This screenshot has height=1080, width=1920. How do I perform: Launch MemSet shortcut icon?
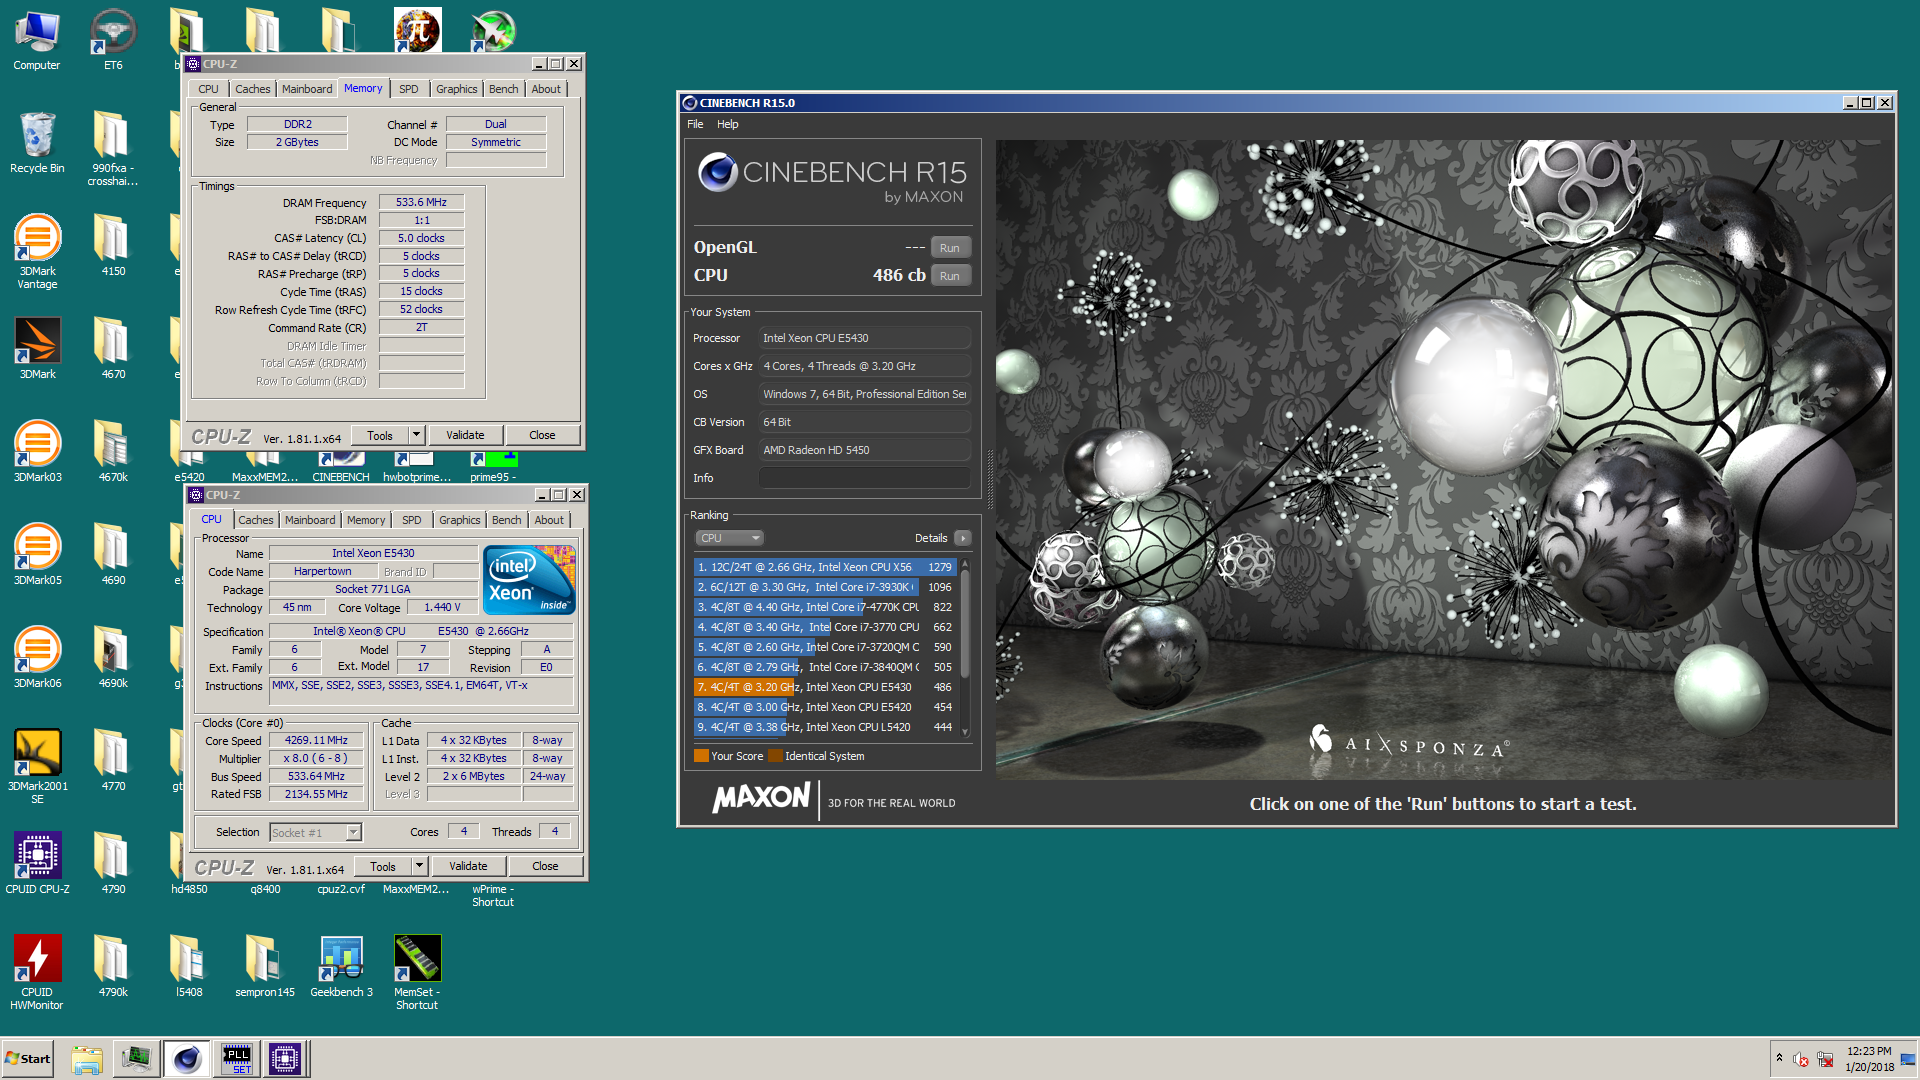tap(417, 973)
